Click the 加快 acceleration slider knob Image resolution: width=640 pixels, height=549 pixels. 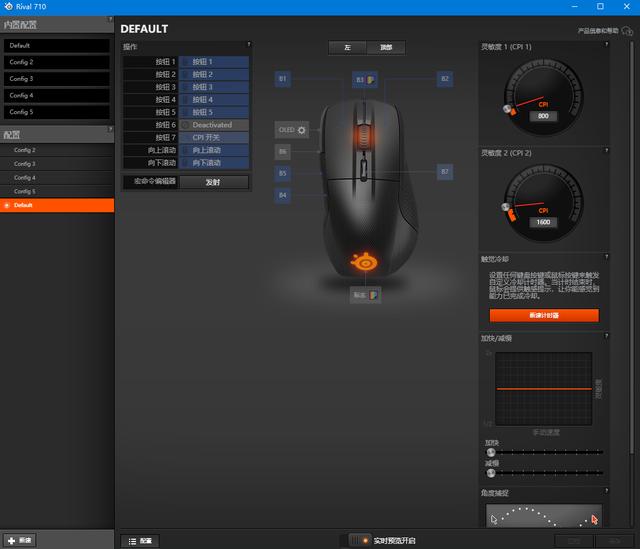pos(491,452)
